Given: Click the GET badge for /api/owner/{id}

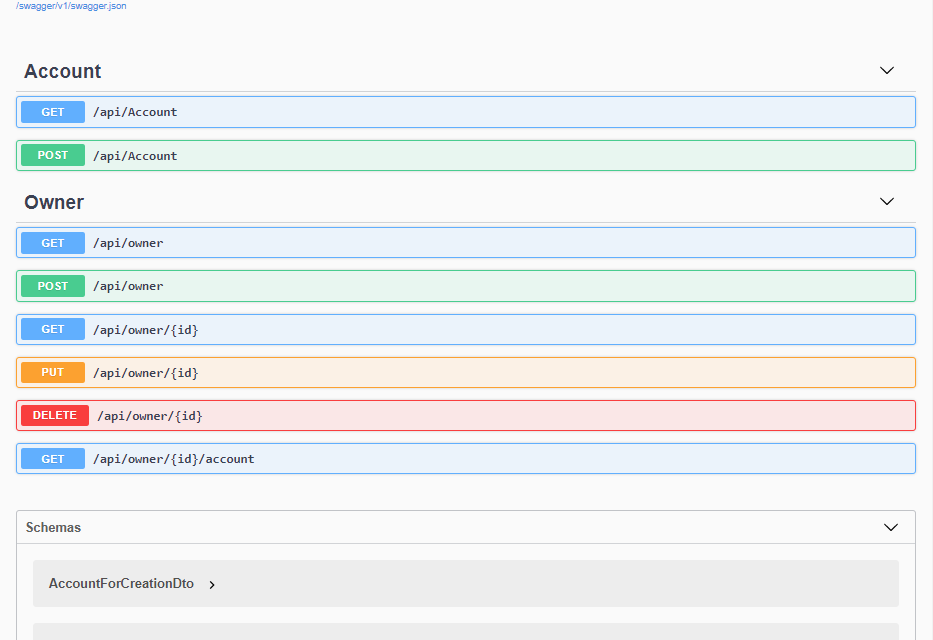Looking at the screenshot, I should (53, 329).
